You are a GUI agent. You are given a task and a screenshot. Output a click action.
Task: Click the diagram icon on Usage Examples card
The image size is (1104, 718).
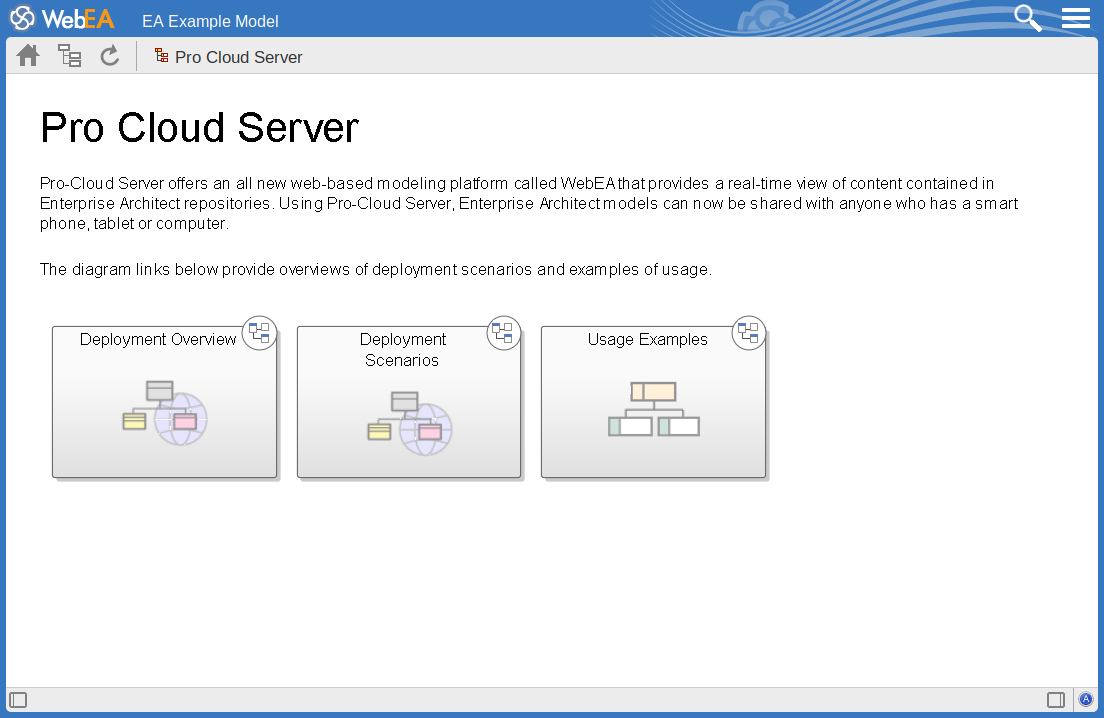click(748, 333)
